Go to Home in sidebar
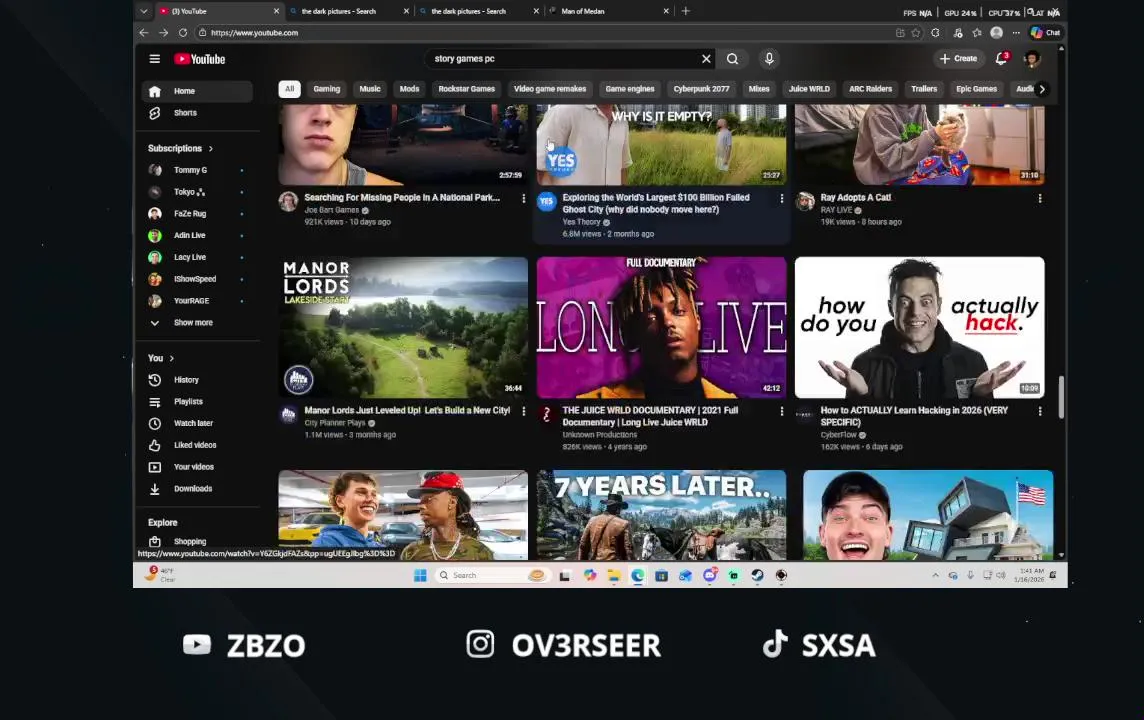The height and width of the screenshot is (720, 1144). (197, 91)
